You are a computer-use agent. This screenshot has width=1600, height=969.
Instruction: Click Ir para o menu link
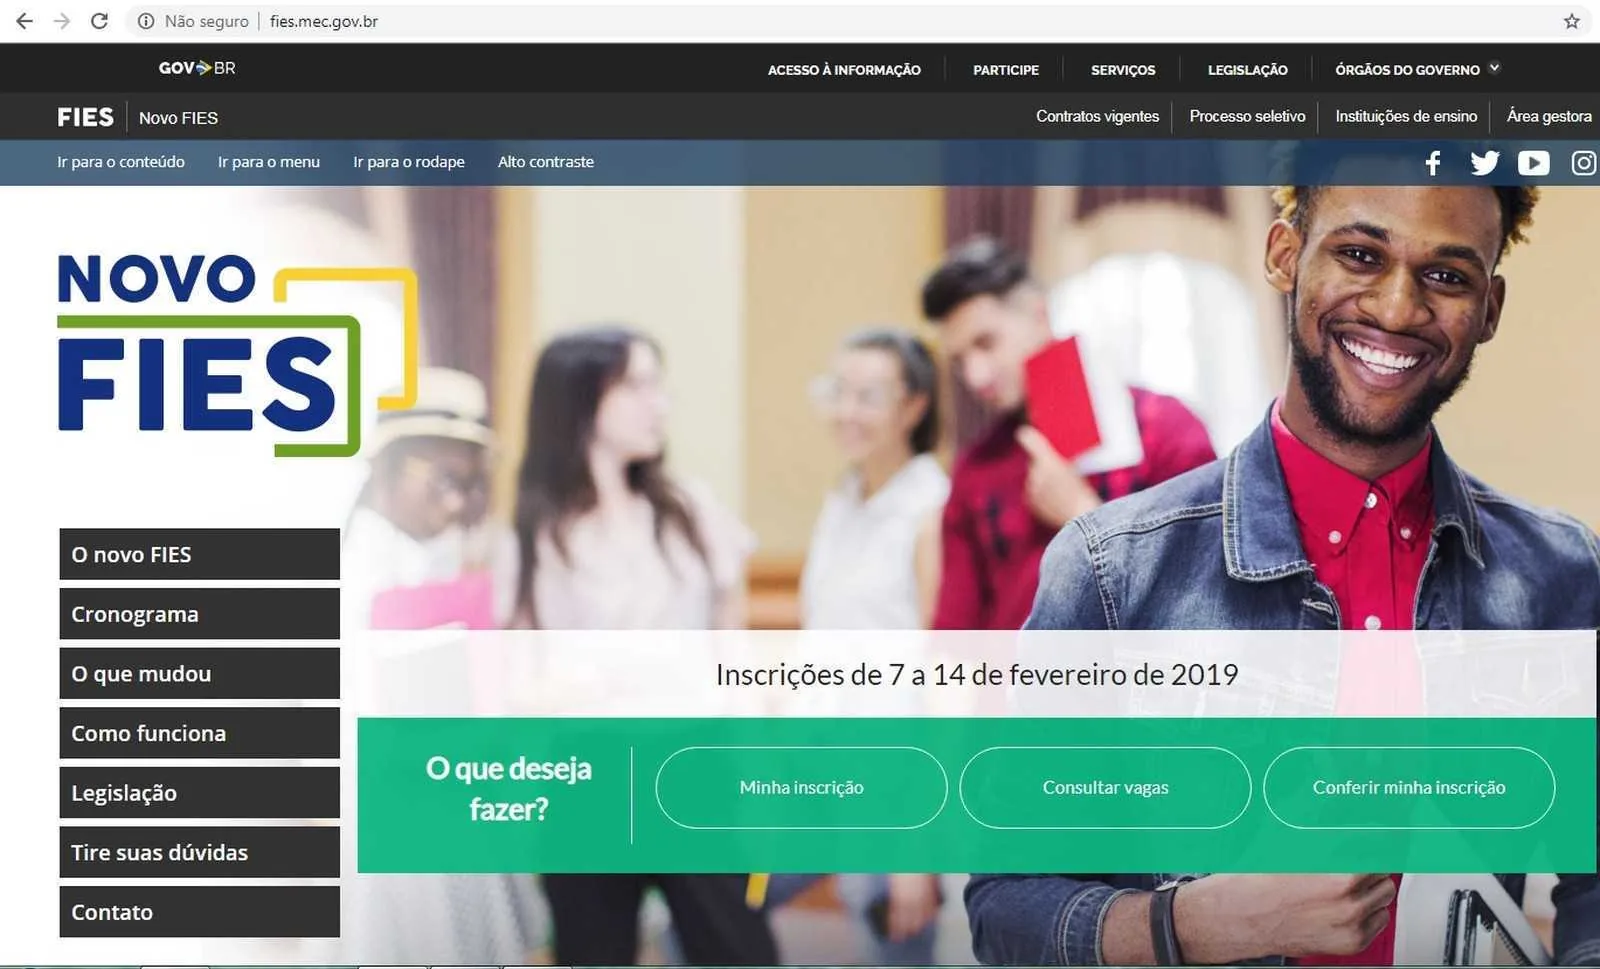269,162
